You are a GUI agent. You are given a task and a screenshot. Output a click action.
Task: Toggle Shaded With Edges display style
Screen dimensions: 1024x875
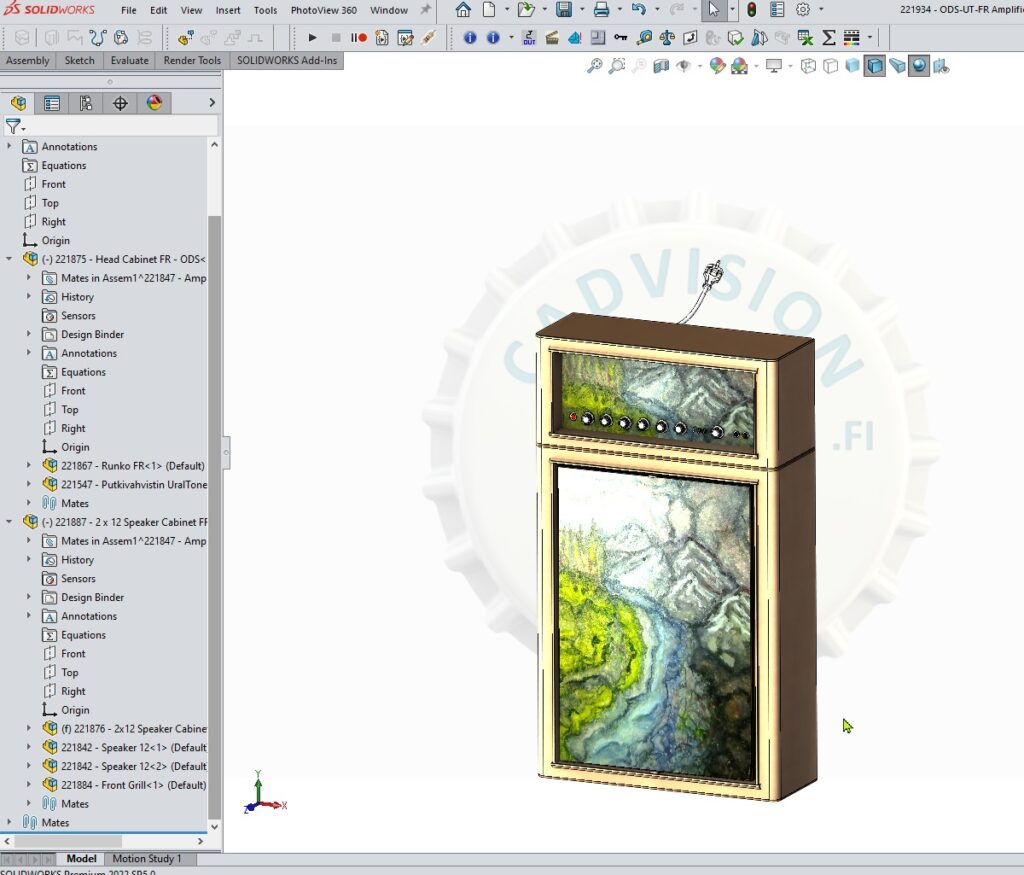(875, 66)
